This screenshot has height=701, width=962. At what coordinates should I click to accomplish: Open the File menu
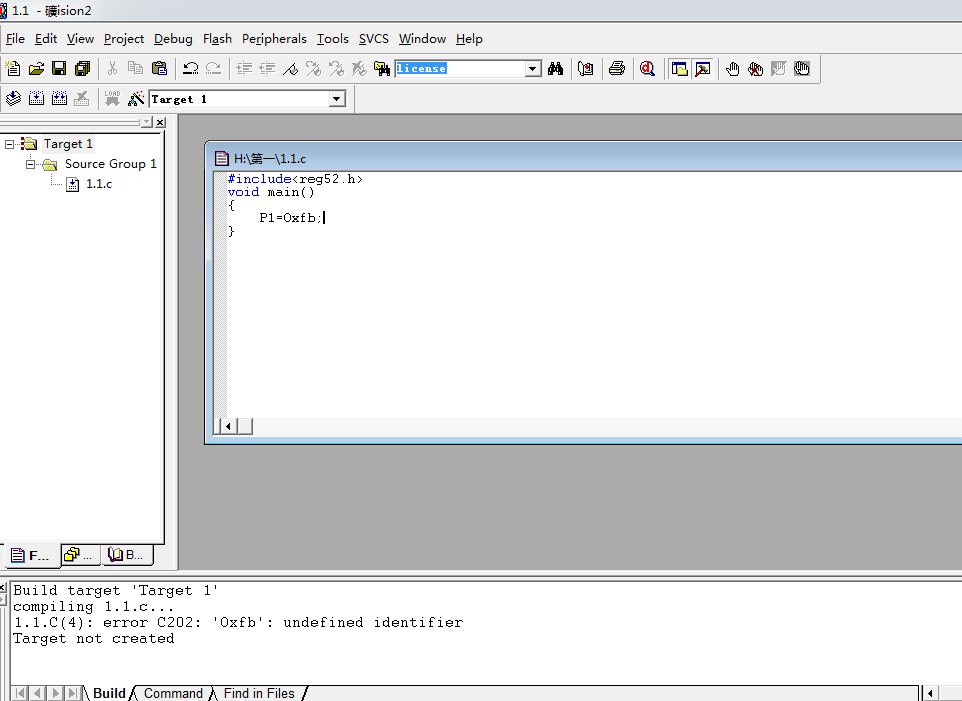click(15, 39)
